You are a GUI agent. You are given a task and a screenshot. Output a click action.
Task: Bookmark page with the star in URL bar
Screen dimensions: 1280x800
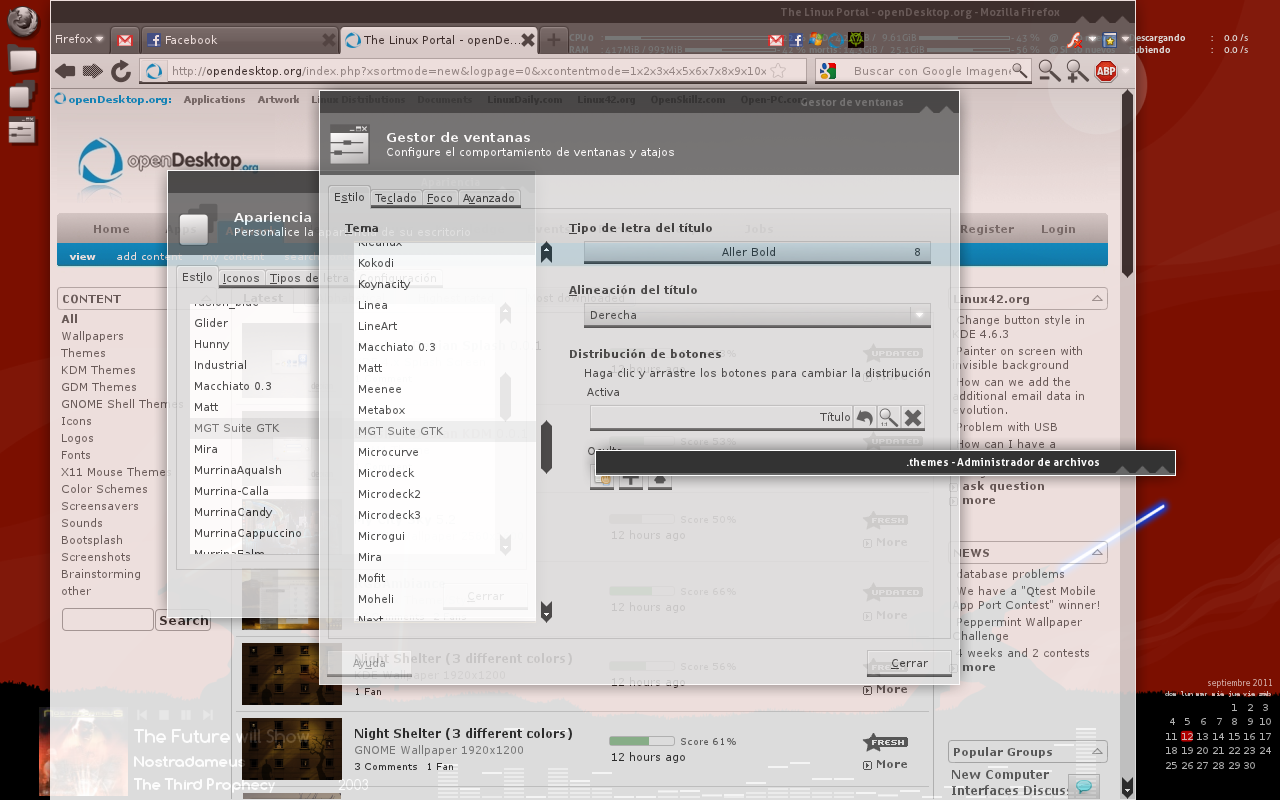pyautogui.click(x=778, y=71)
